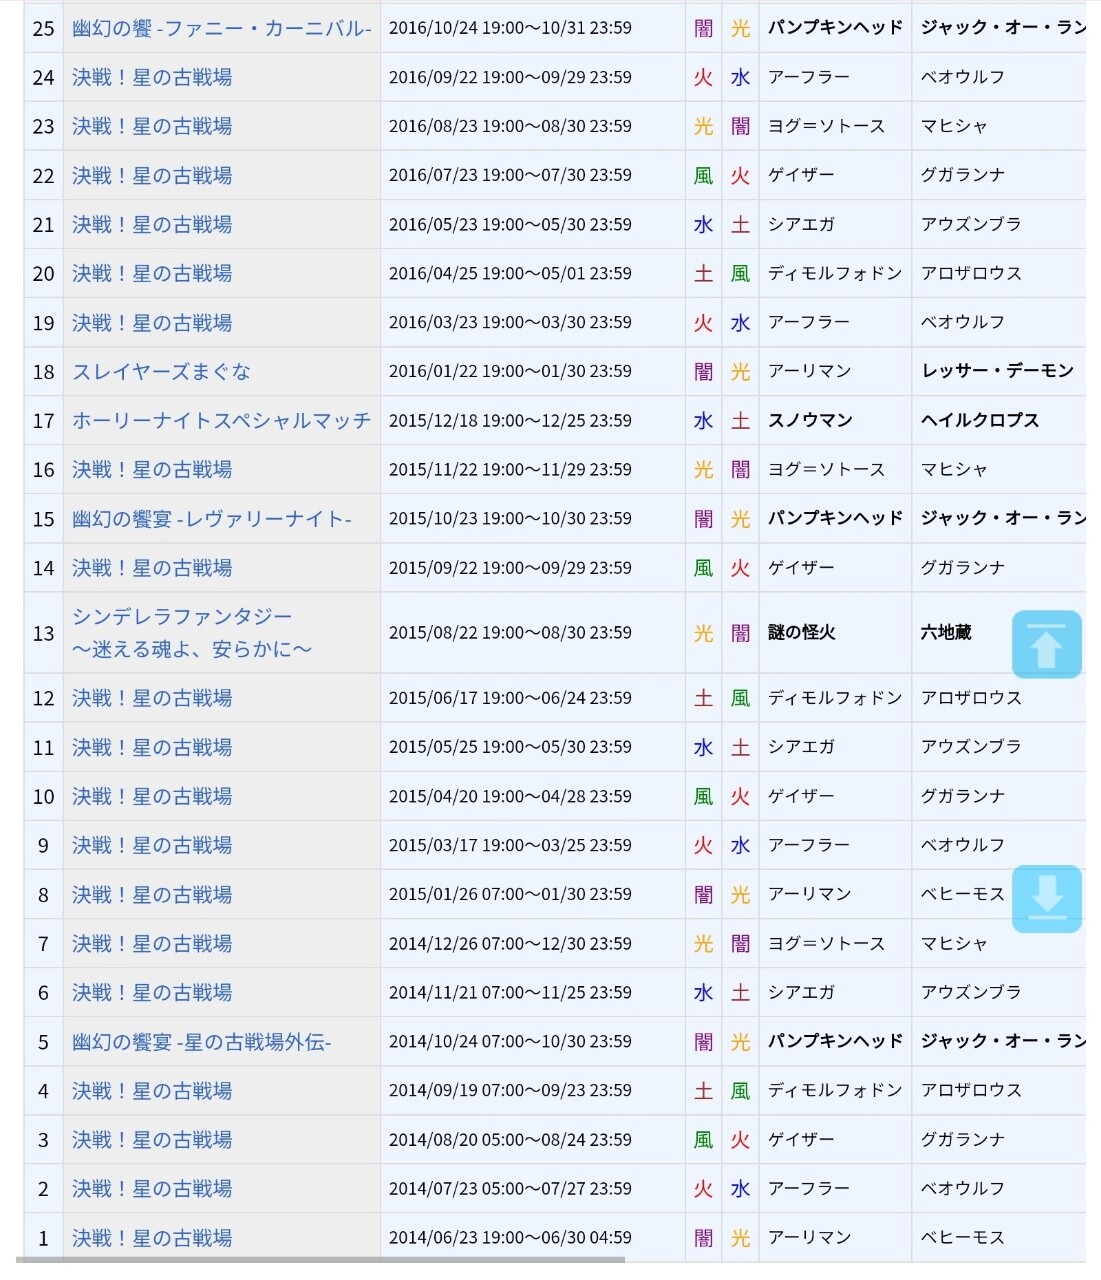Open 幽幻の饗宴 星の古戦場外伝 link
1101x1280 pixels.
pos(201,1042)
